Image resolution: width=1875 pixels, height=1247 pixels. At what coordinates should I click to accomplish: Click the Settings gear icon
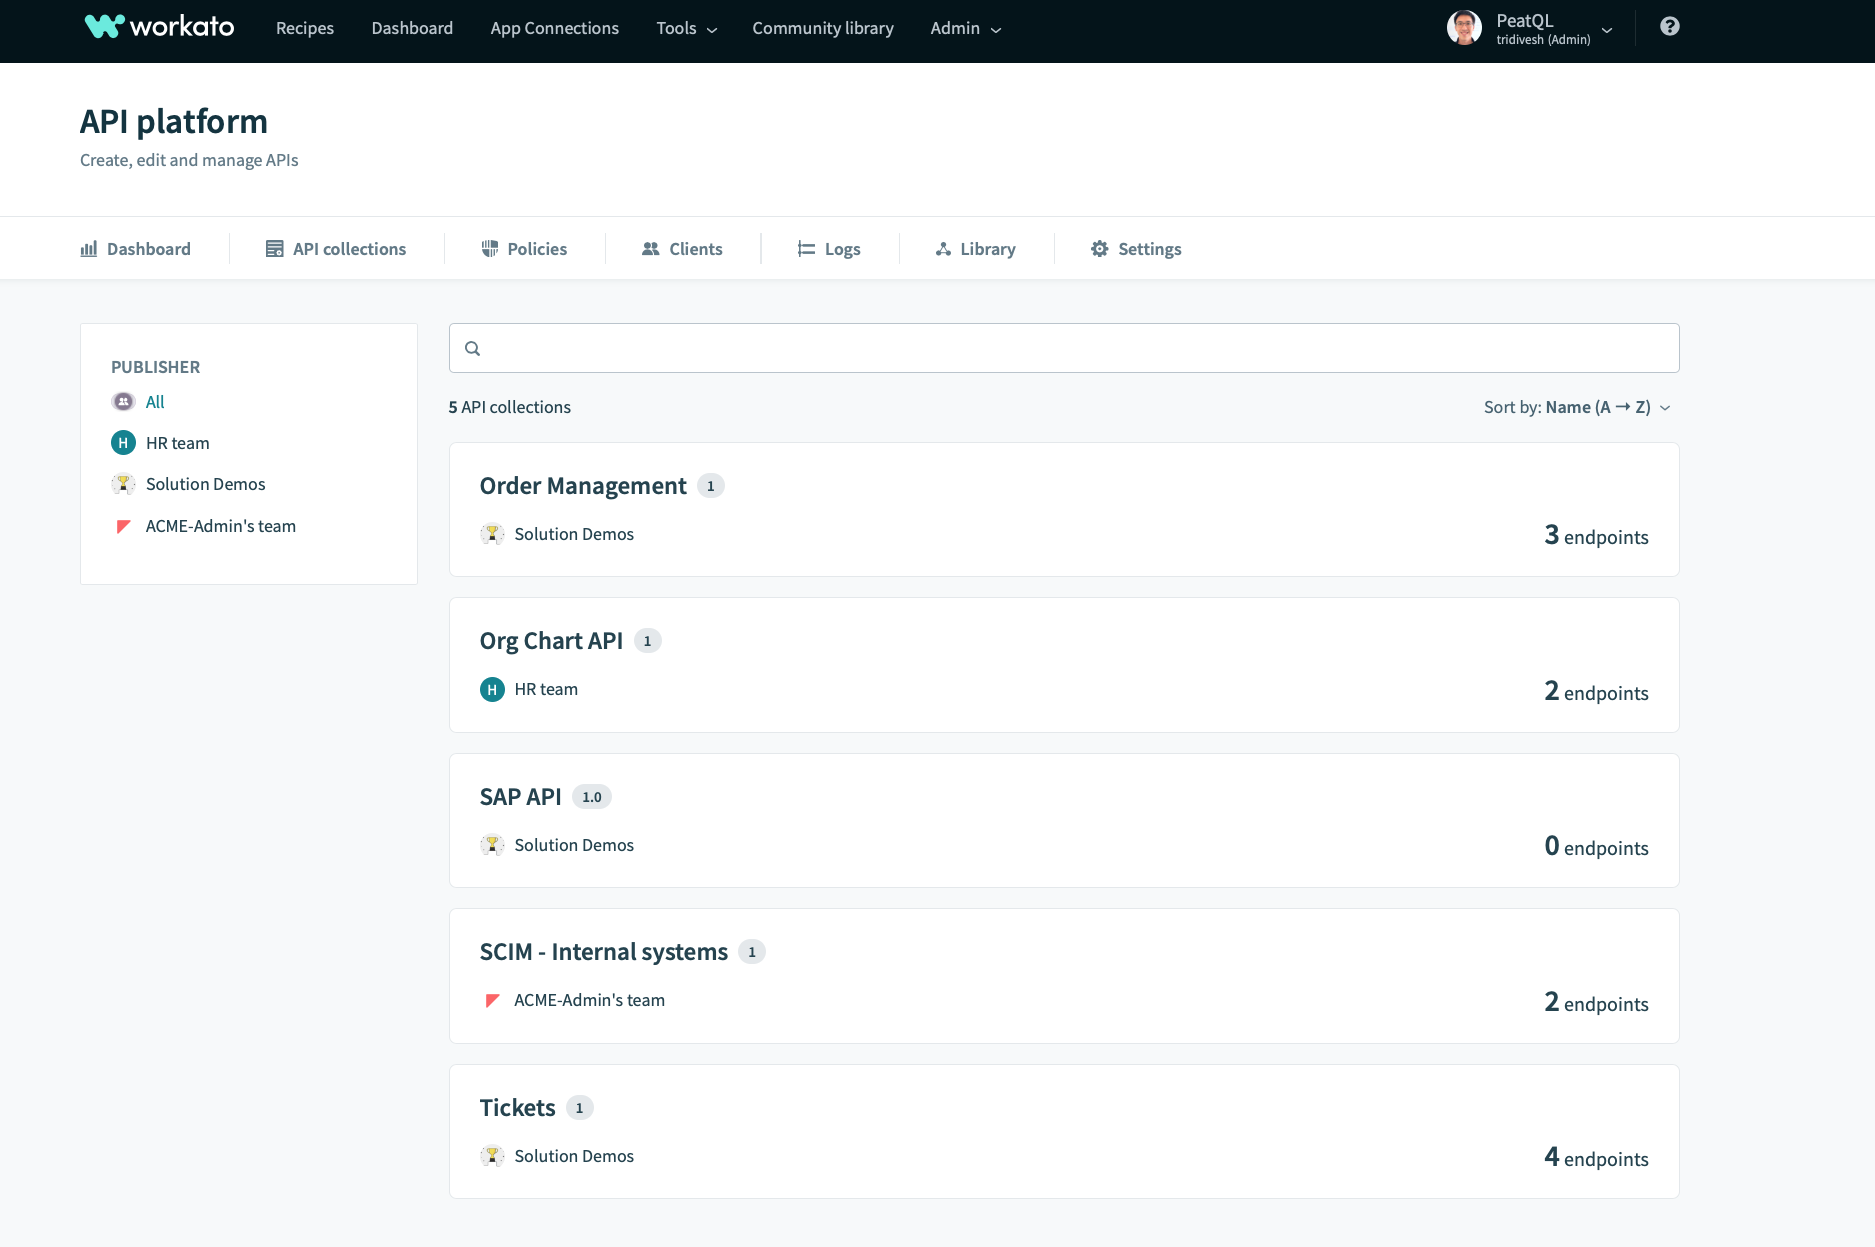tap(1099, 249)
